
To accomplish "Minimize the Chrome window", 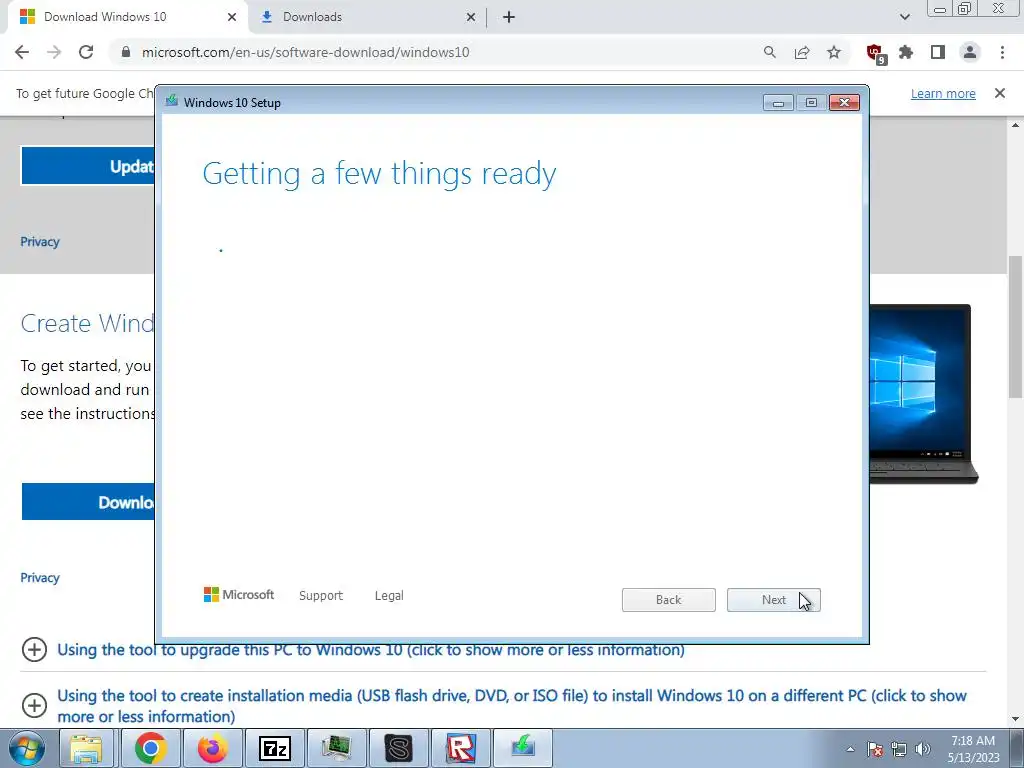I will tap(940, 8).
